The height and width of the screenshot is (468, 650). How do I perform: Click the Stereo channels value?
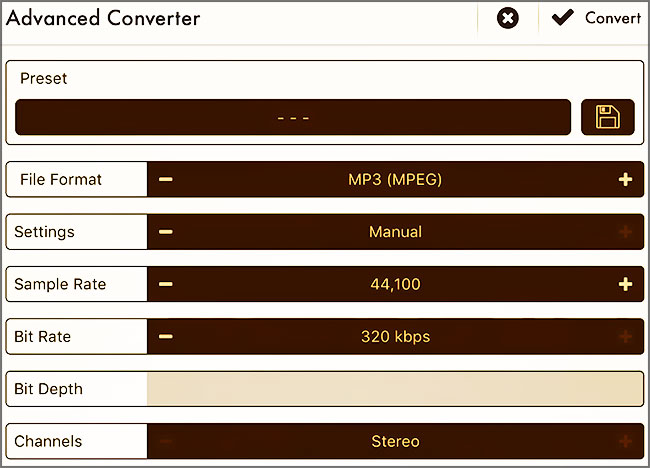(x=395, y=441)
